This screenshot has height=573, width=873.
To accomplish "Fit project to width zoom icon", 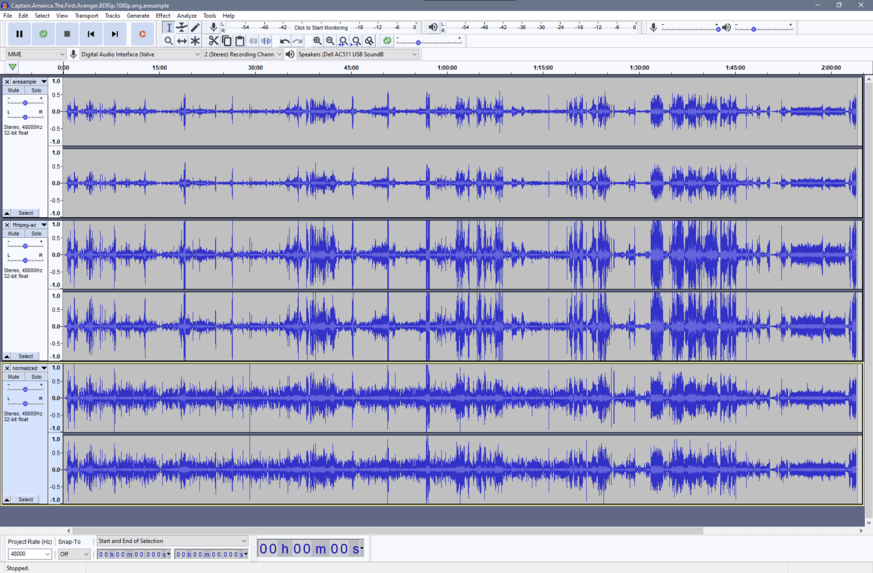I will point(356,41).
